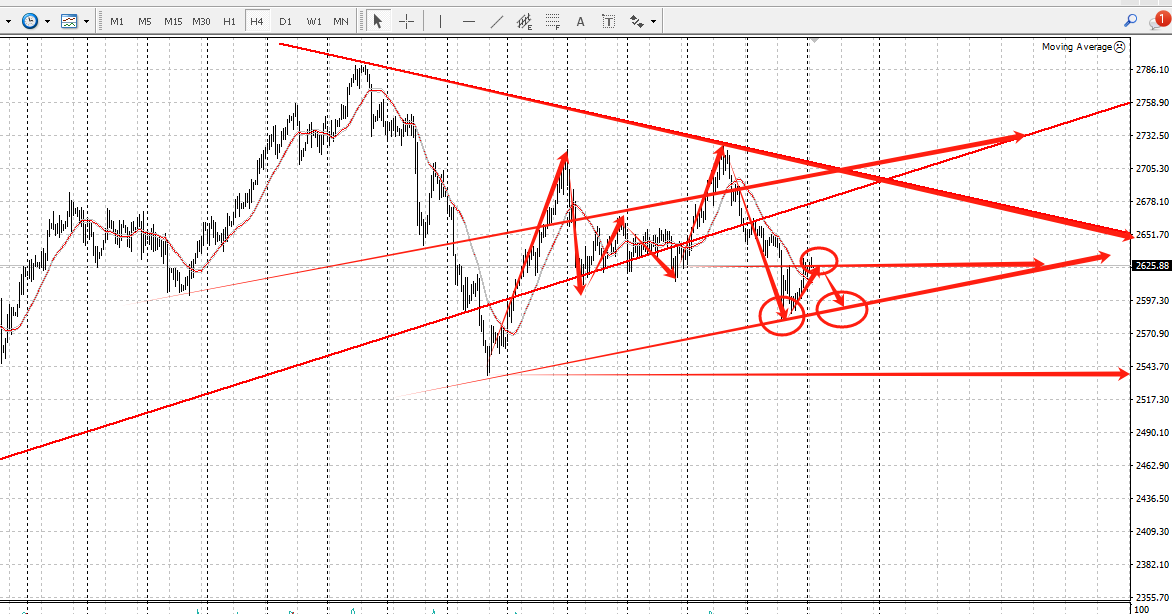Switch to the MN timeframe

point(341,21)
